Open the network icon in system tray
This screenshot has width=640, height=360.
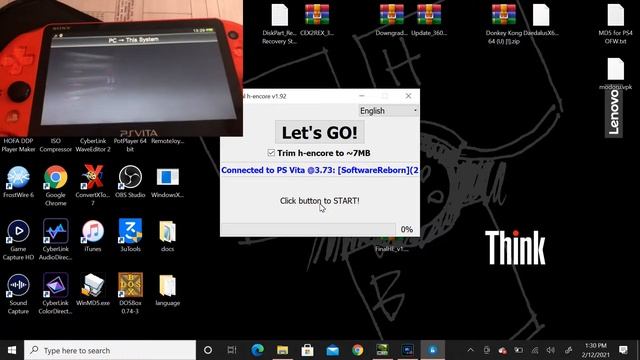pos(535,350)
